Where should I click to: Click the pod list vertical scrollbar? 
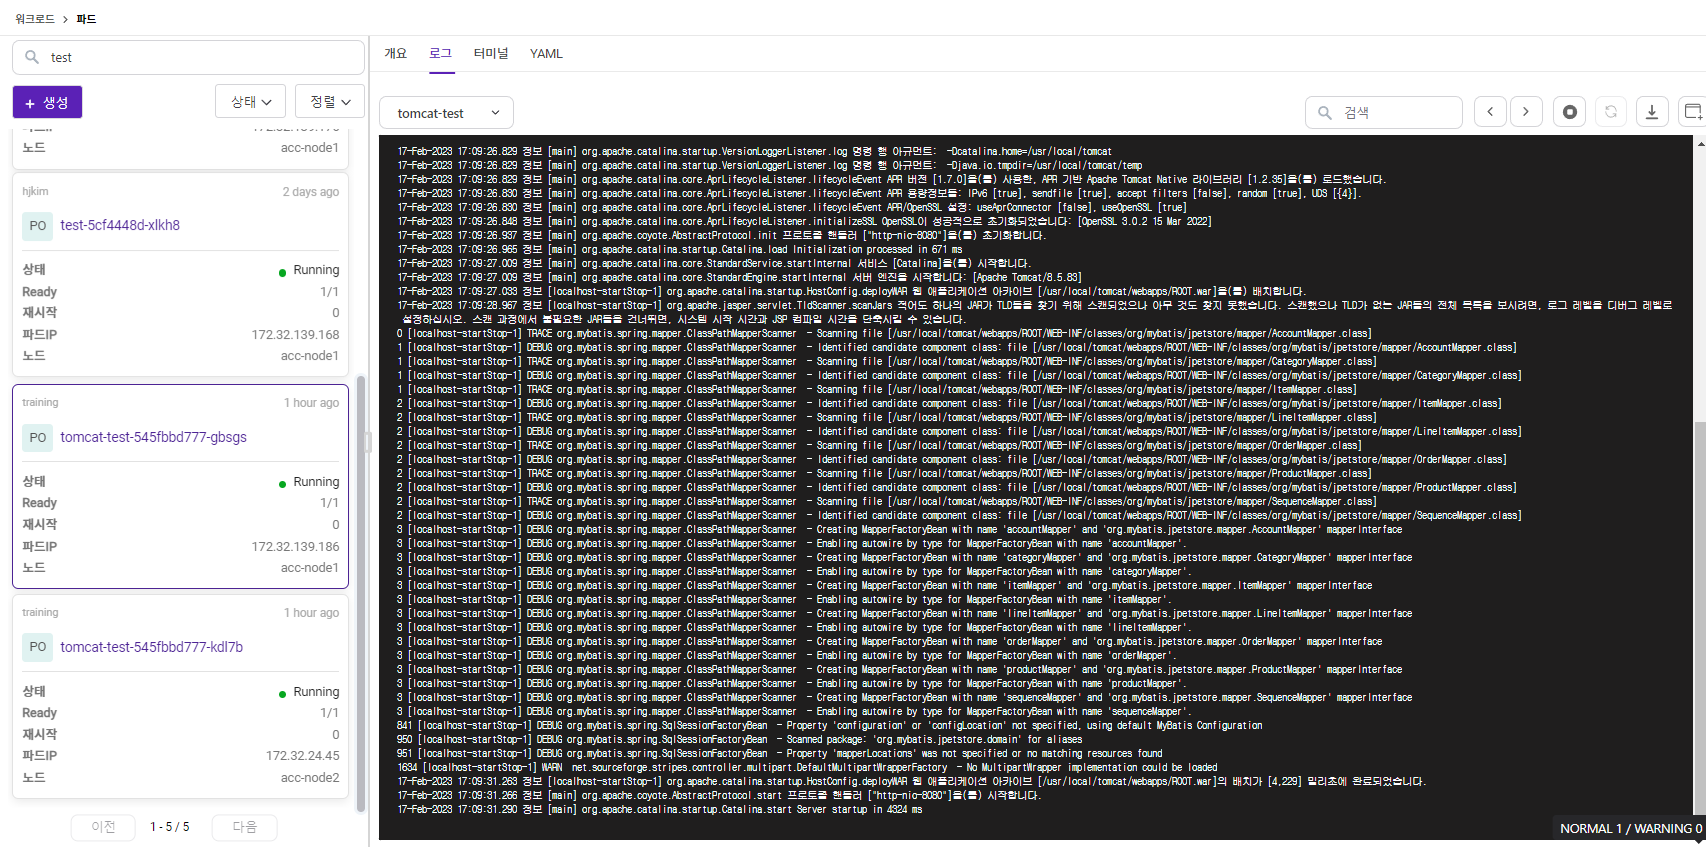click(361, 592)
